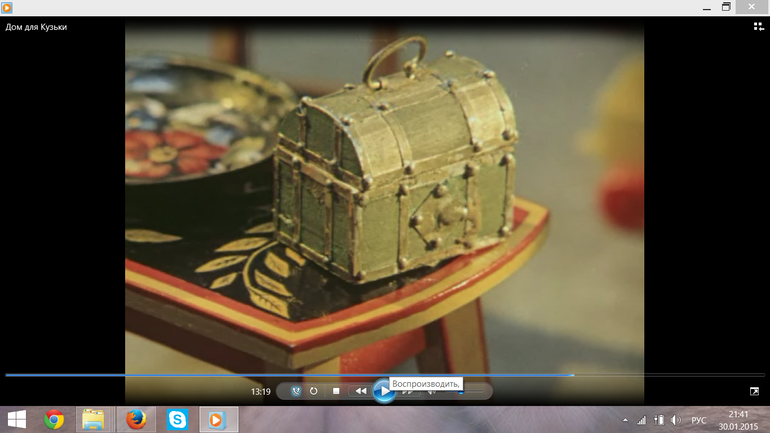Show hidden system tray icons
The width and height of the screenshot is (770, 433).
[x=626, y=421]
